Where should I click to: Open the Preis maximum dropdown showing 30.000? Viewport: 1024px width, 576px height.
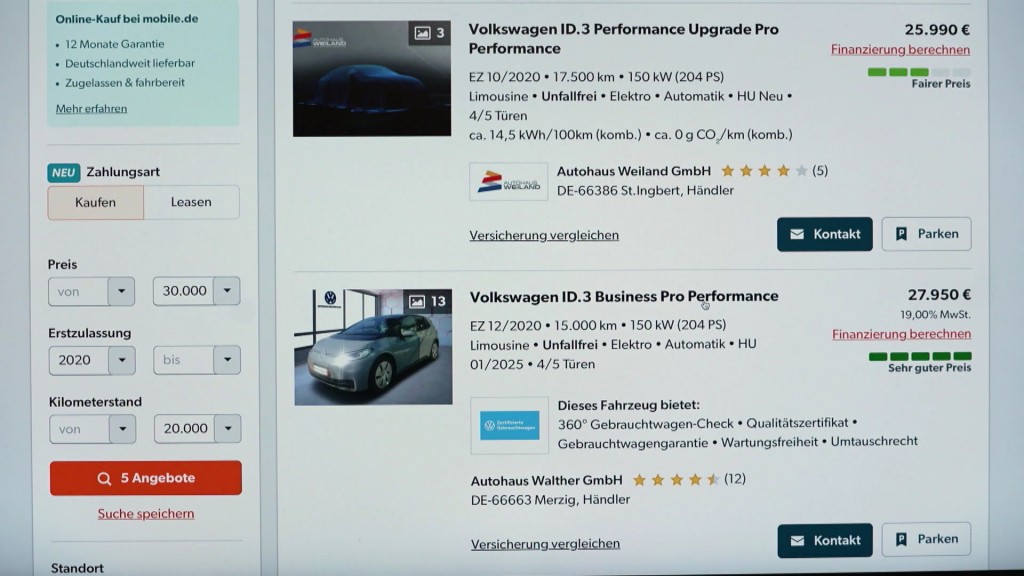[197, 291]
